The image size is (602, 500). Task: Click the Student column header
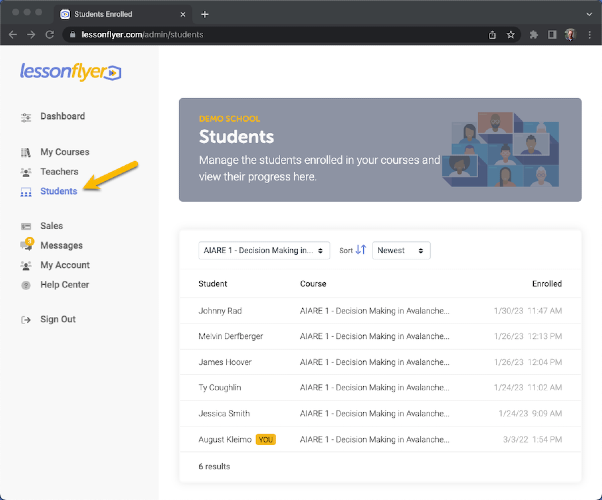coord(213,284)
